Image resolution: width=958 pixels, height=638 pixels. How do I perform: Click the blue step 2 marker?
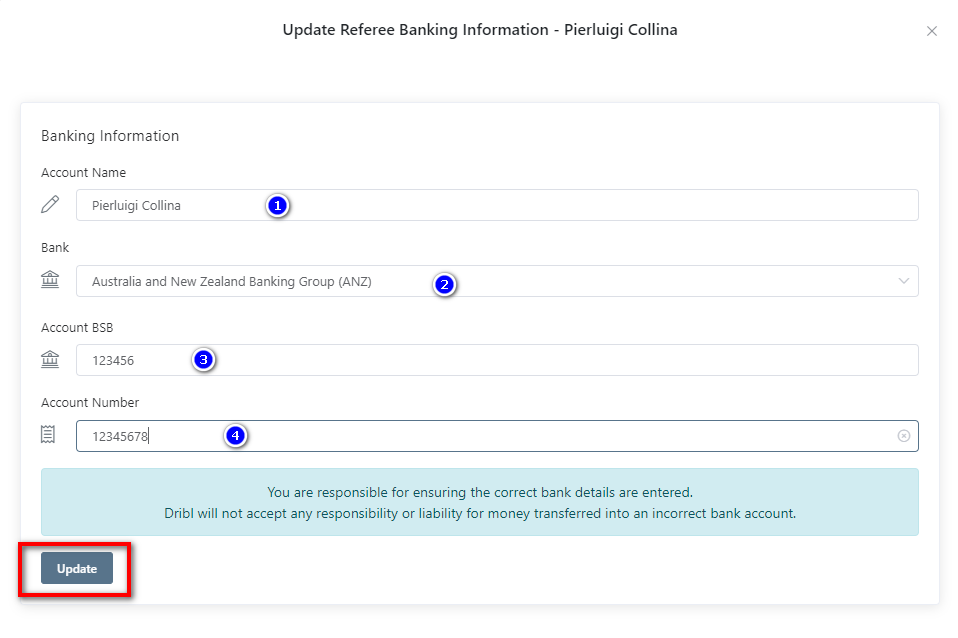(x=445, y=284)
